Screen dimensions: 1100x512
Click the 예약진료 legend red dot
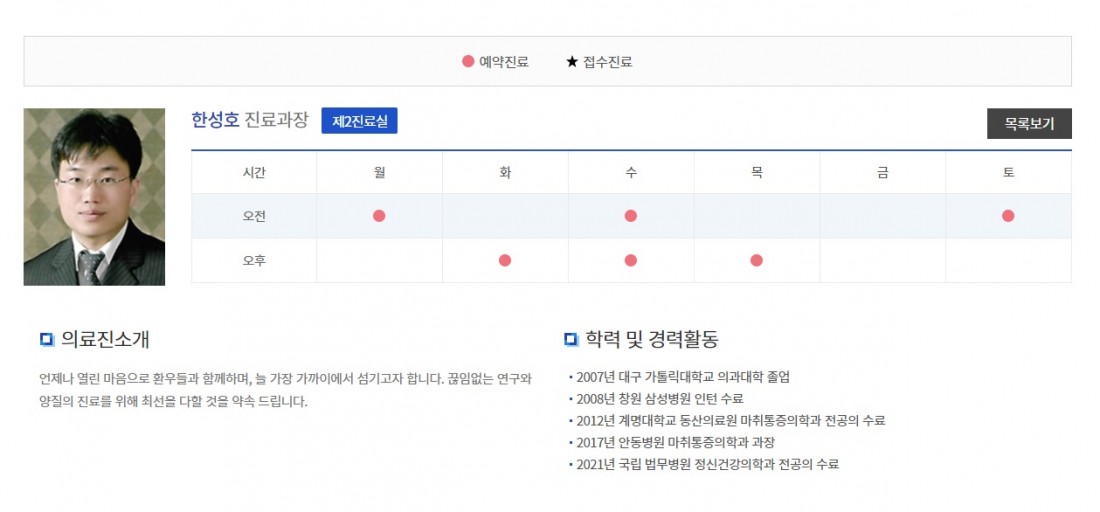pyautogui.click(x=468, y=61)
